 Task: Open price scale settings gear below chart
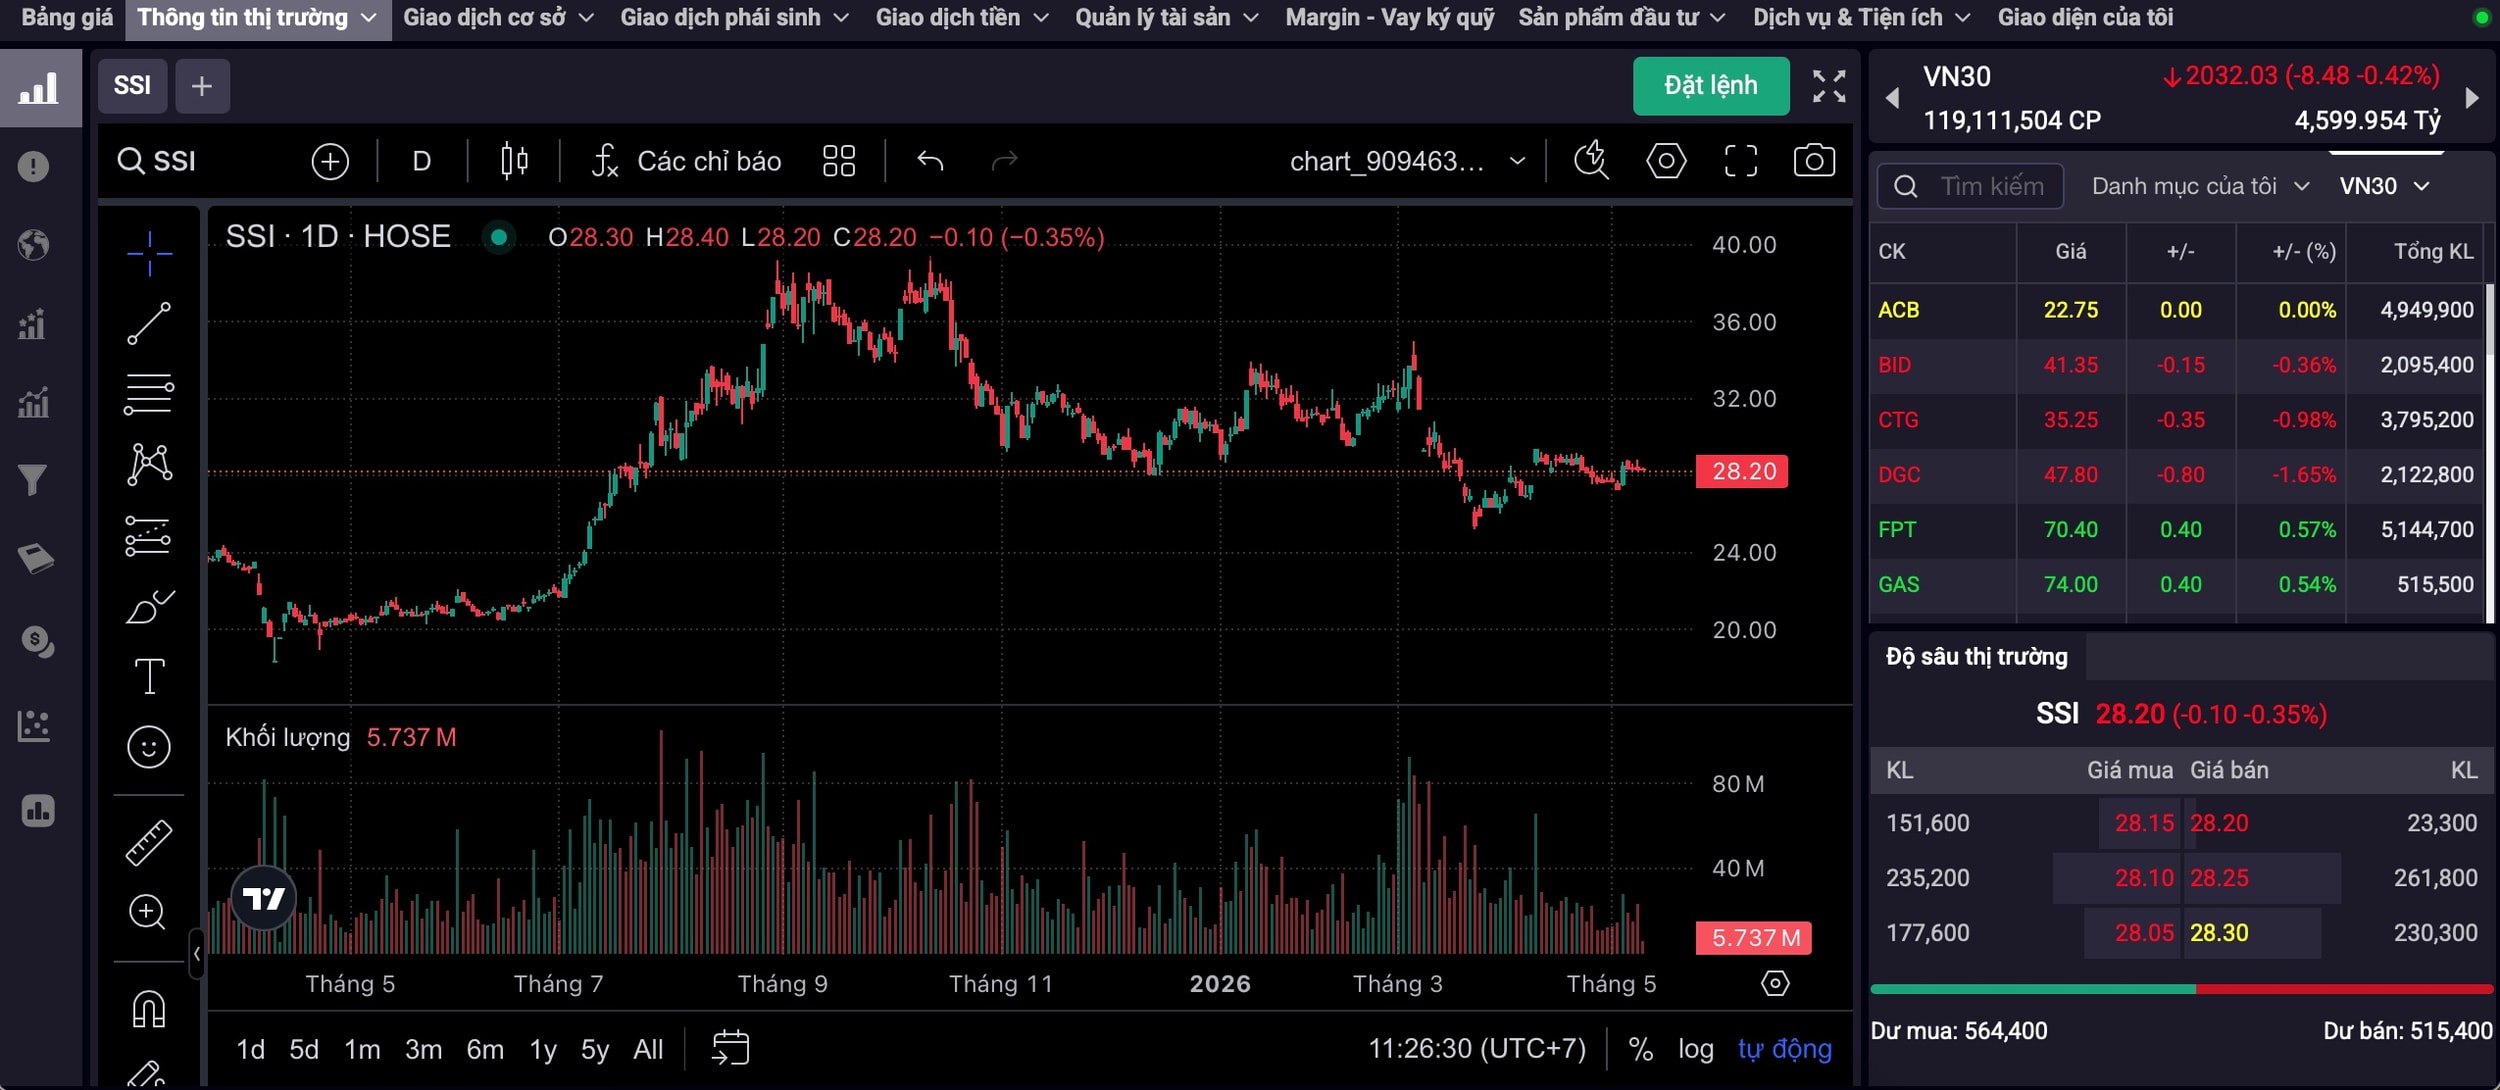pyautogui.click(x=1775, y=984)
